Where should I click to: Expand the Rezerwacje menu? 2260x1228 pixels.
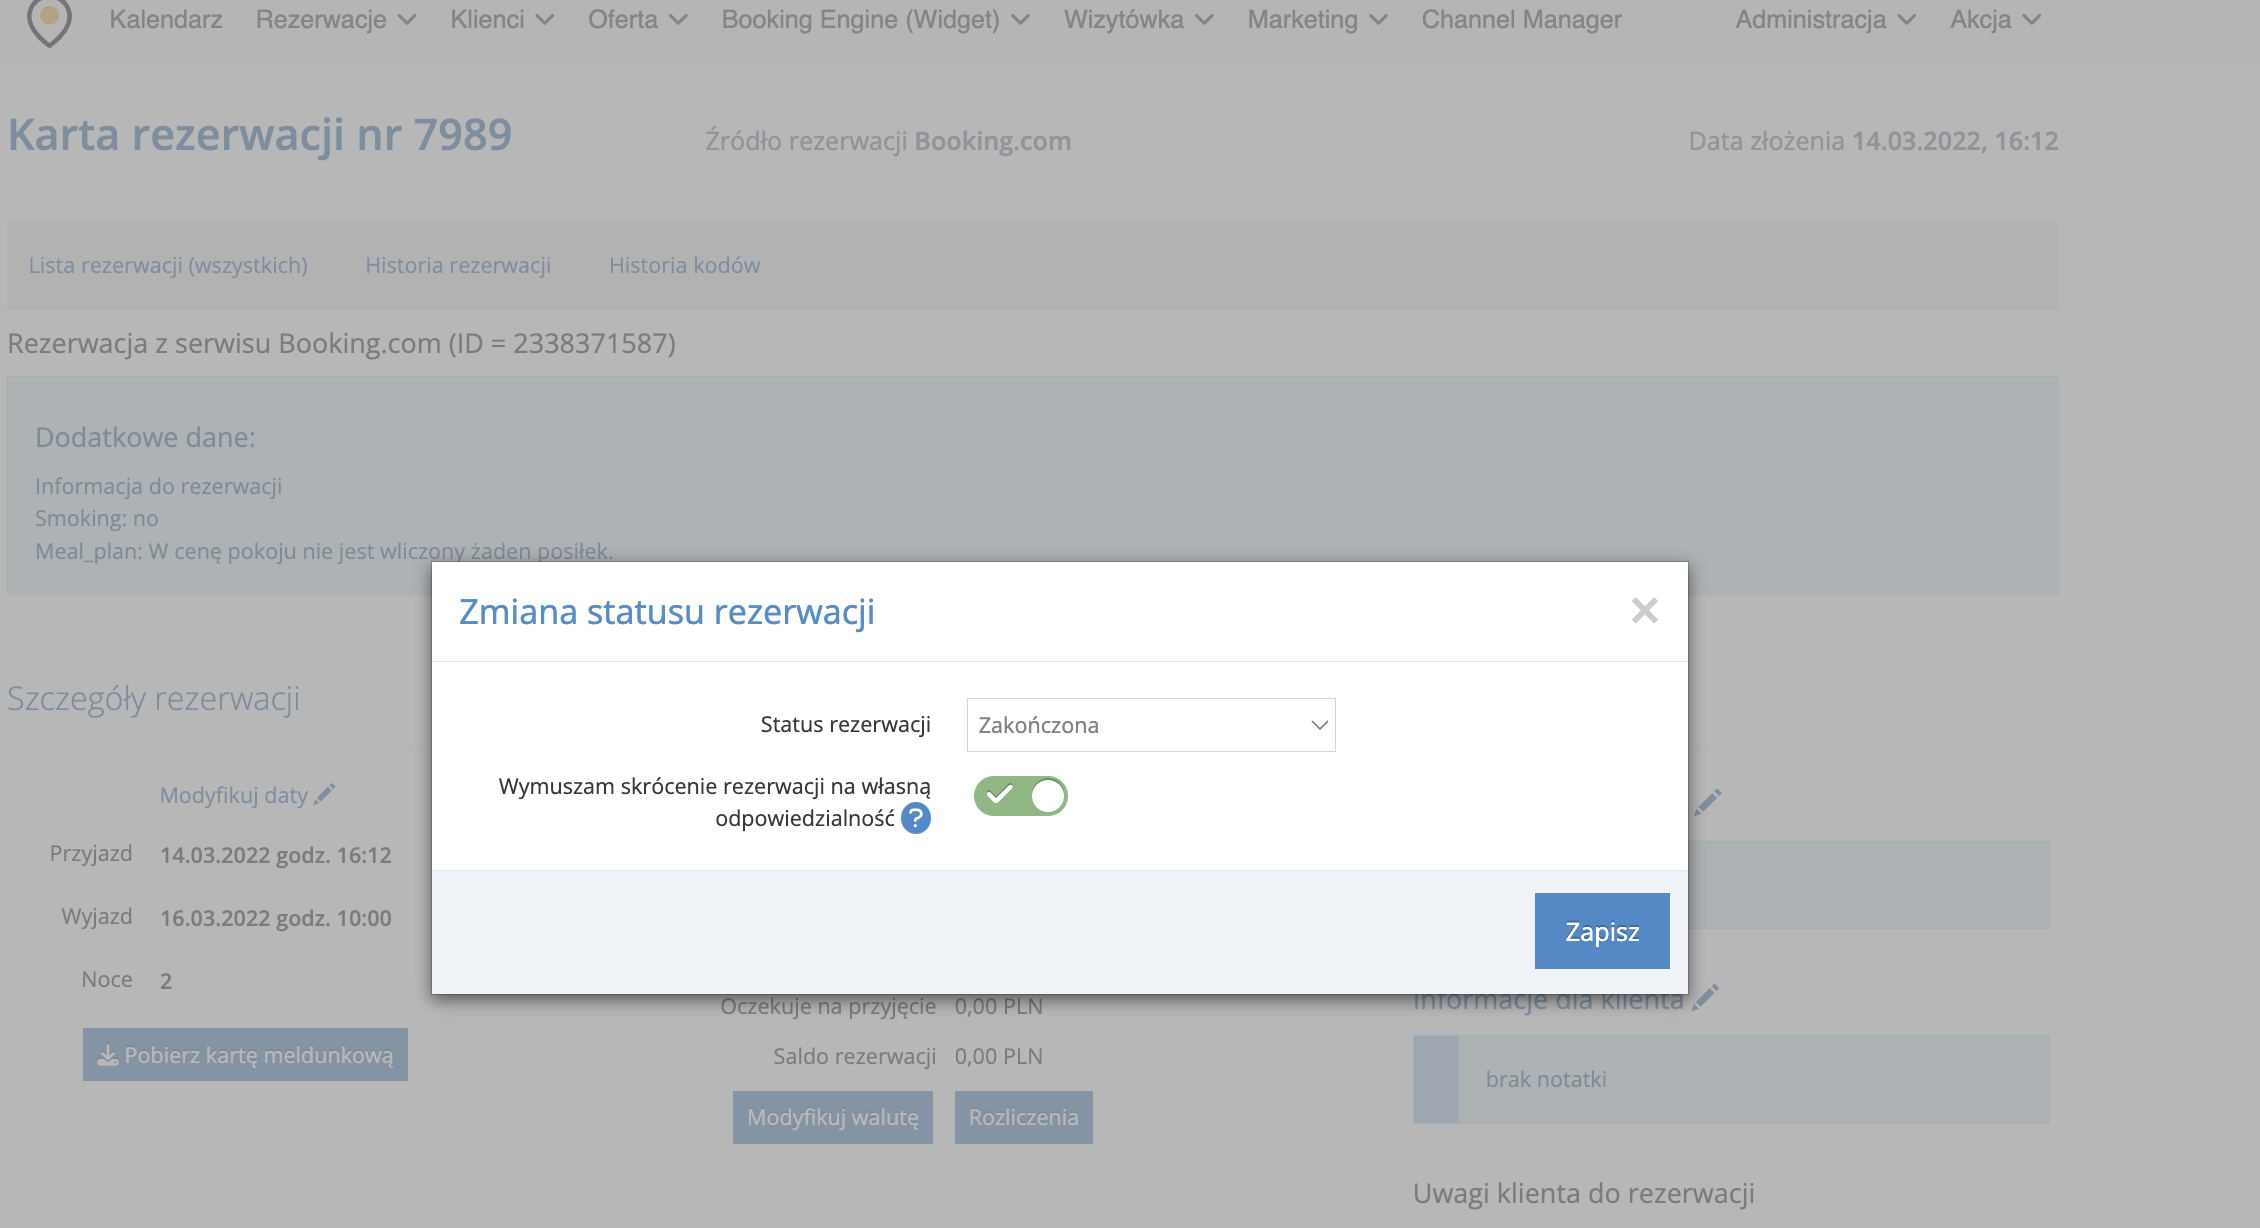(335, 20)
